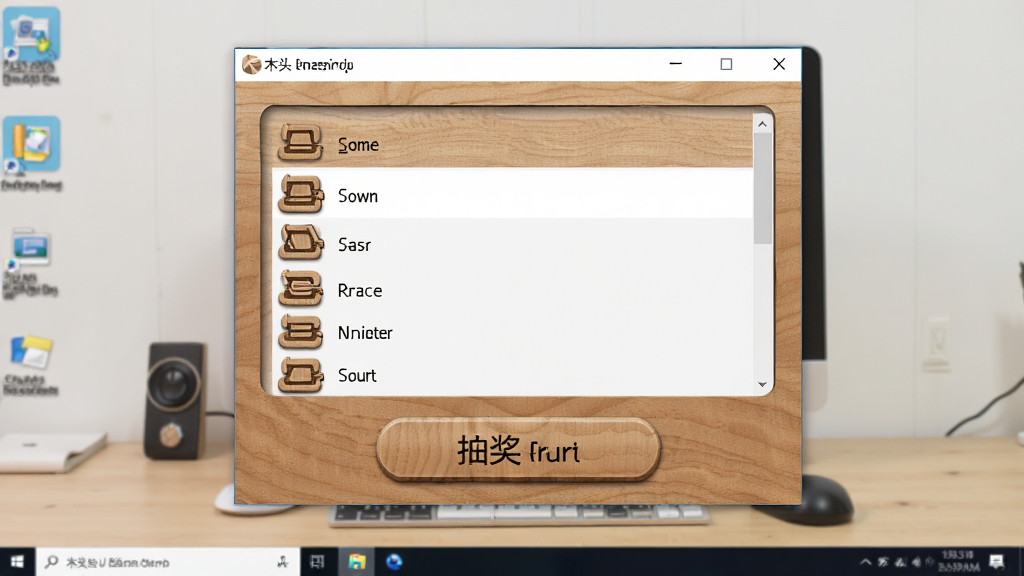Image resolution: width=1024 pixels, height=576 pixels.
Task: Open Task View from the taskbar
Action: coord(317,562)
